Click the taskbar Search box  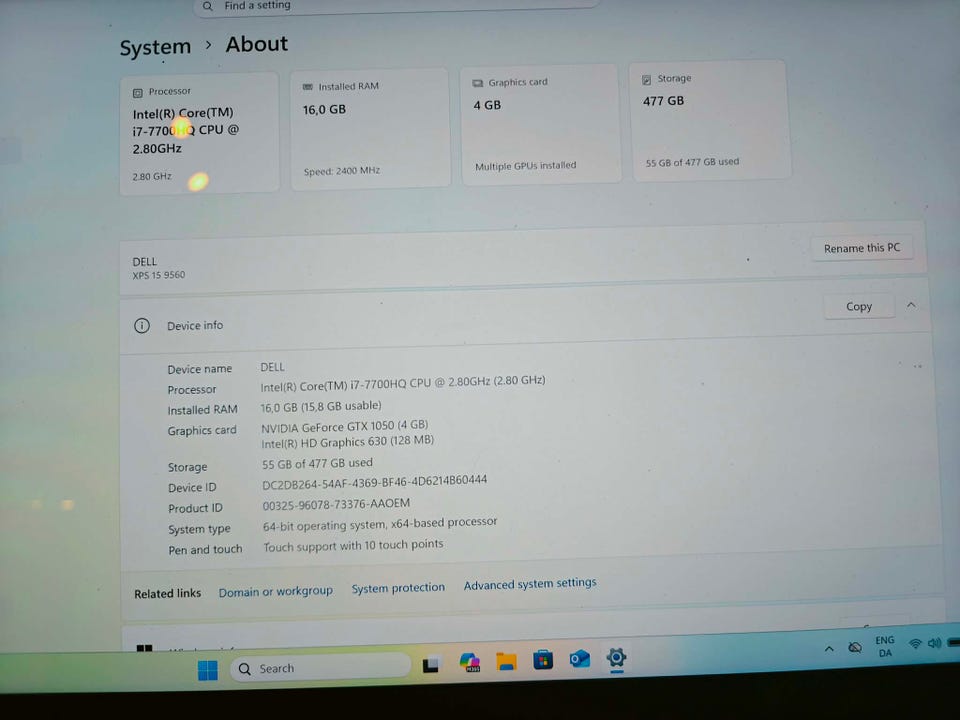coord(320,667)
